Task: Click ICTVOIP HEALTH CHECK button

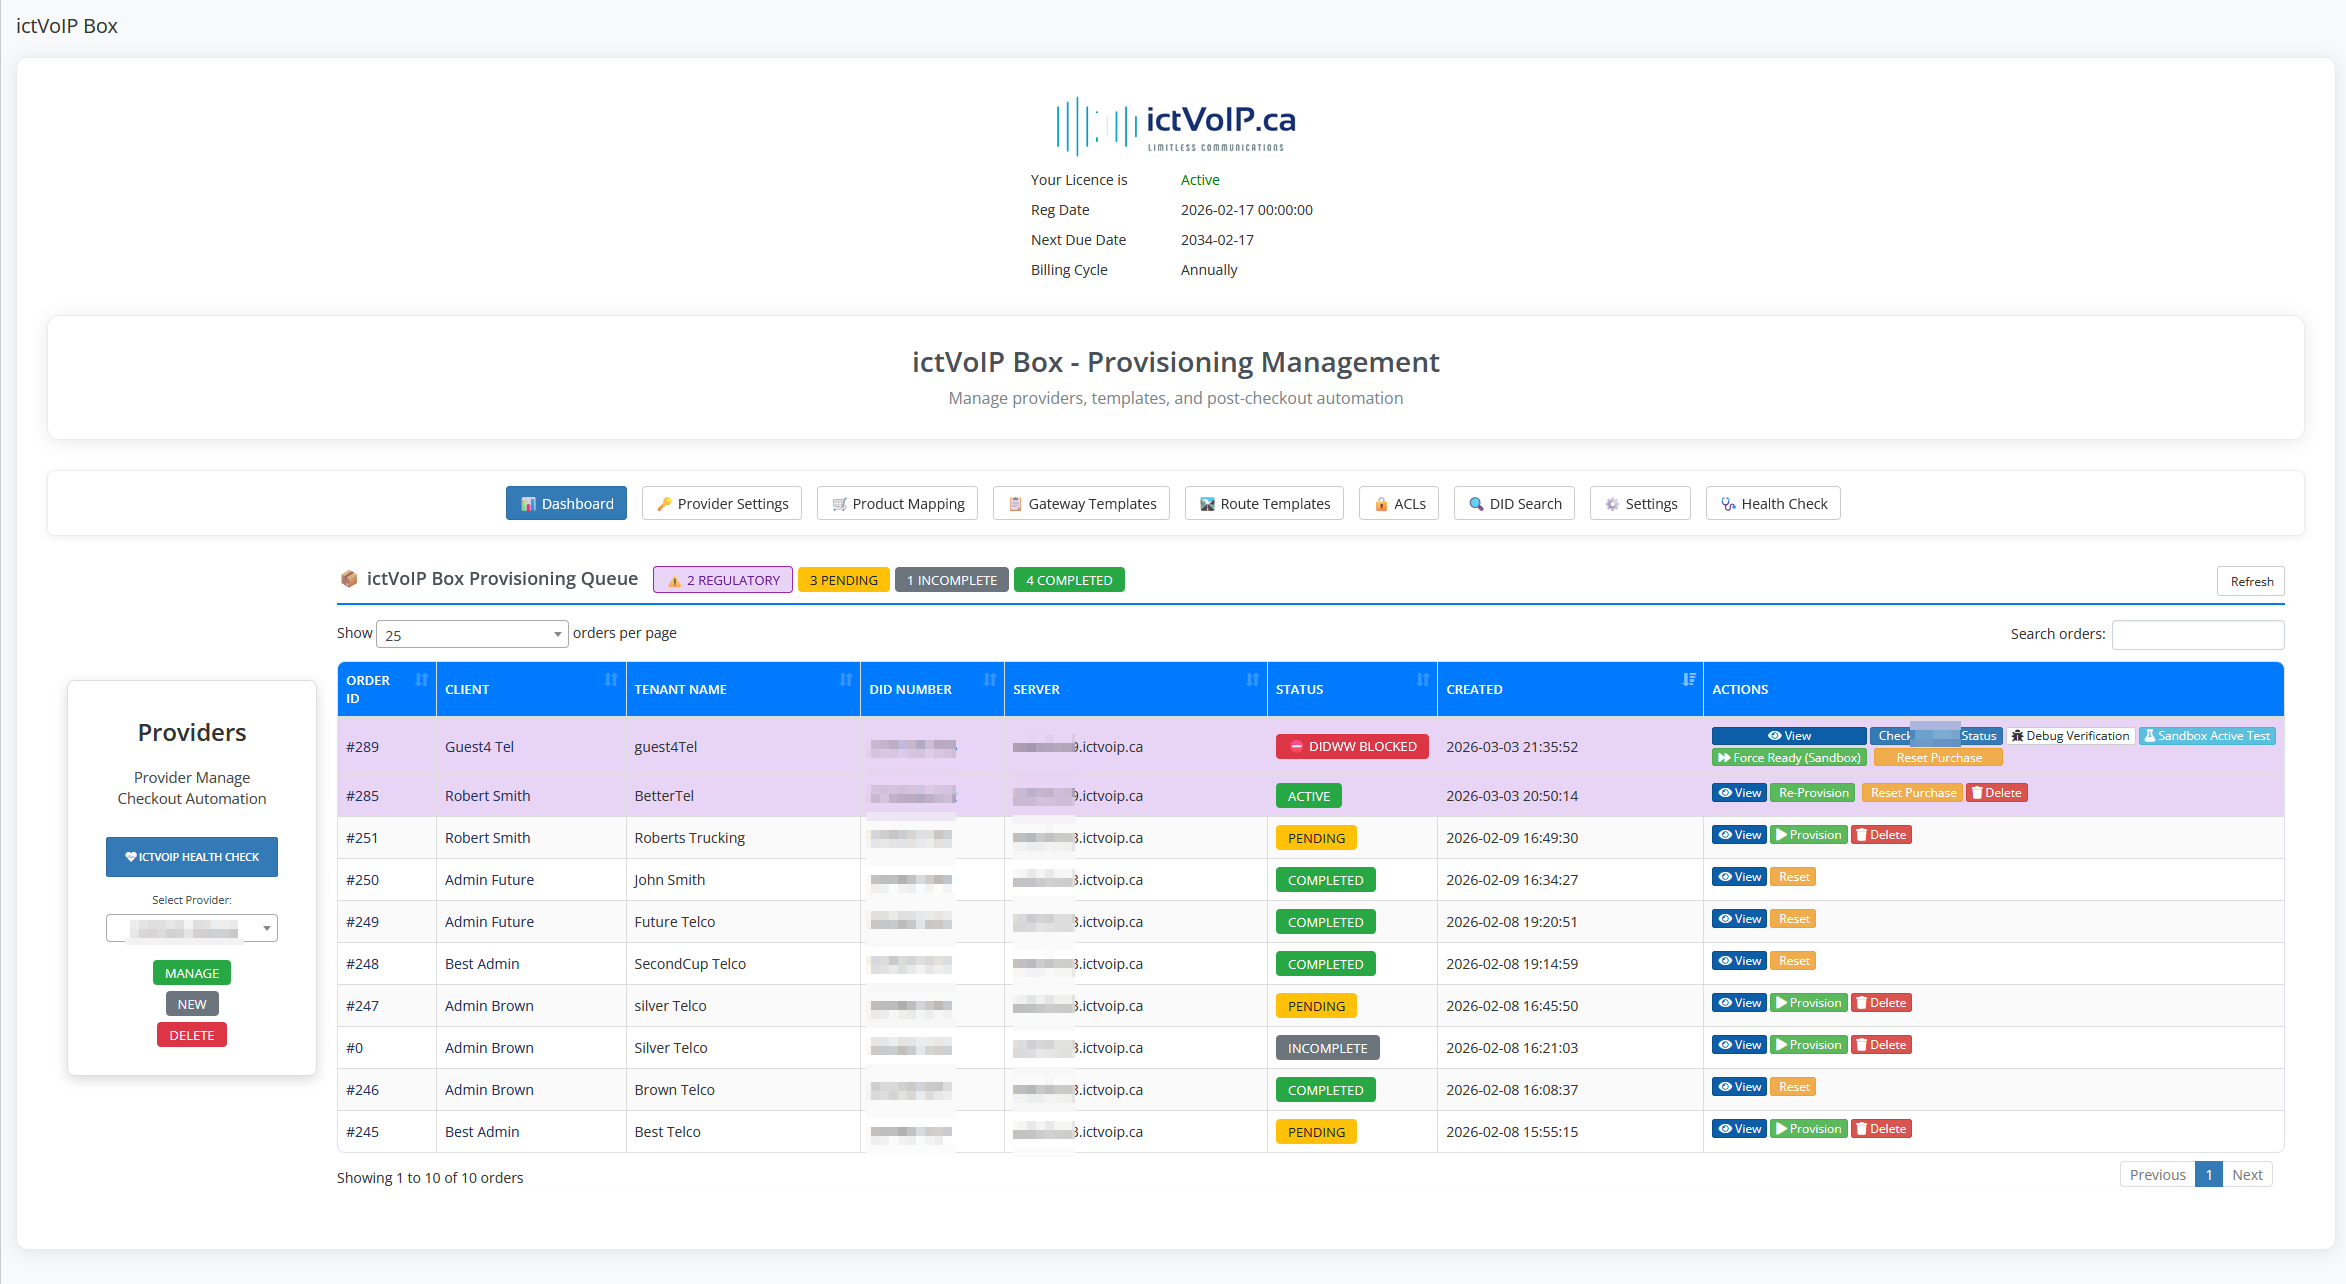Action: (x=192, y=857)
